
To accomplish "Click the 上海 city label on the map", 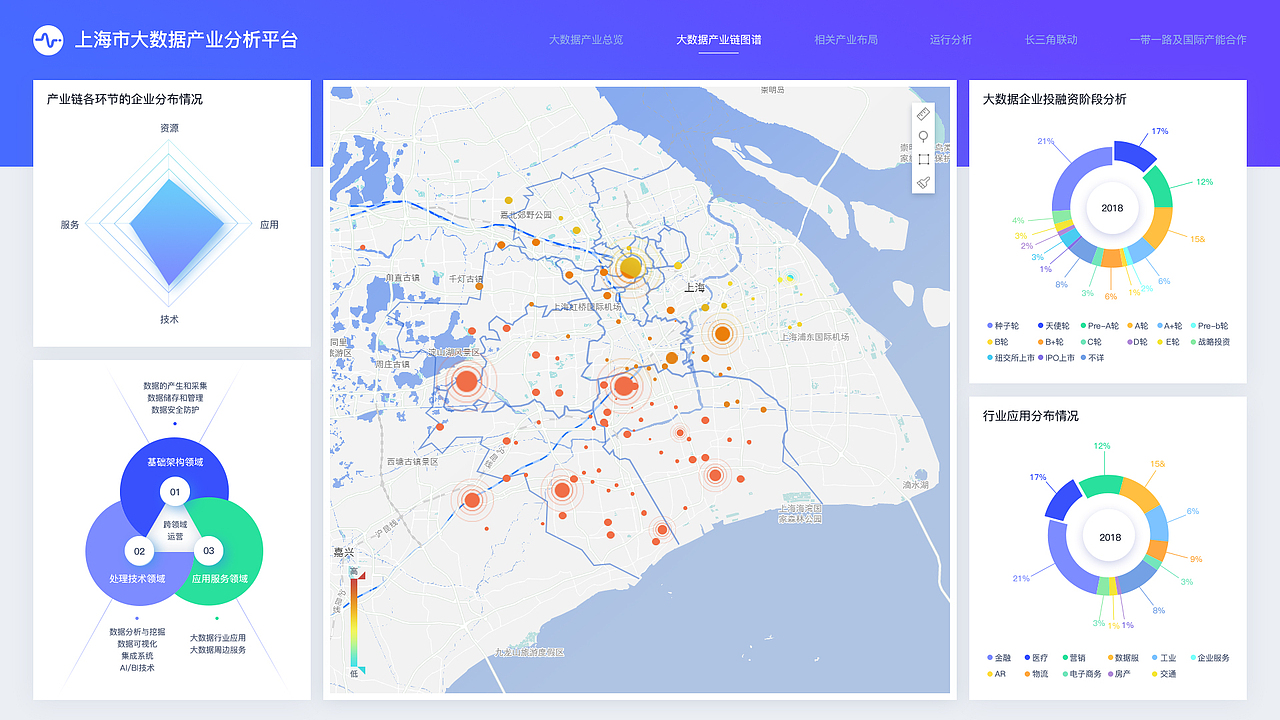I will click(x=695, y=288).
